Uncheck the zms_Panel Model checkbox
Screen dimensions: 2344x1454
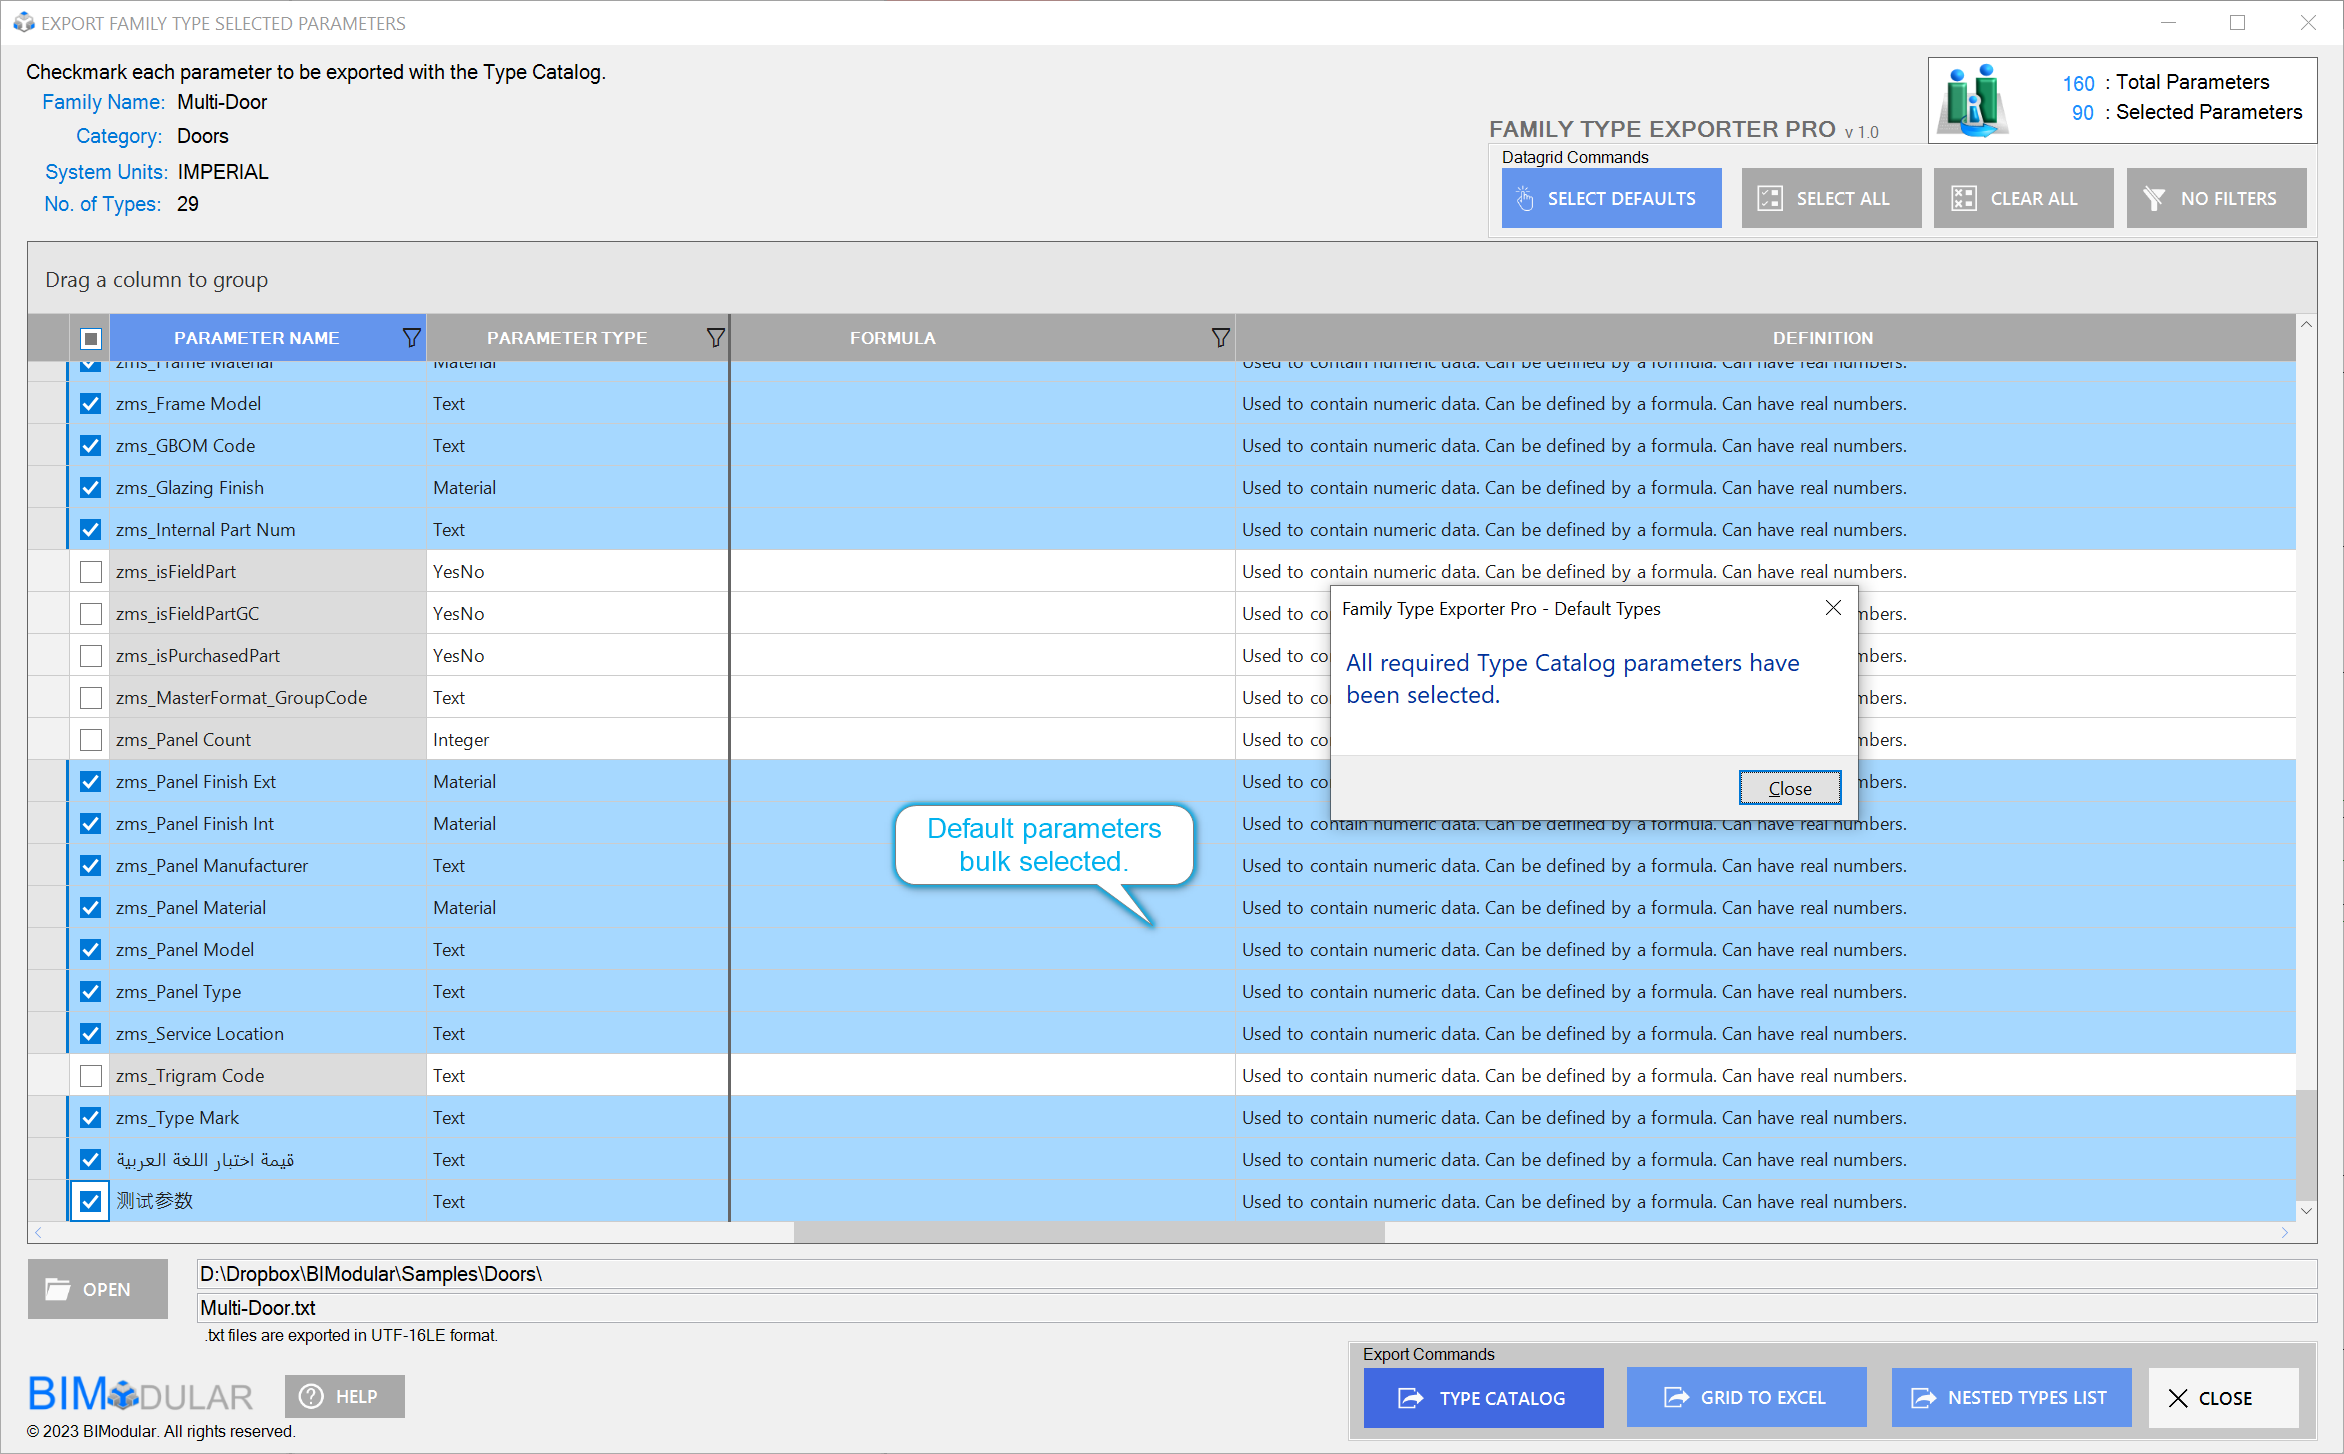pos(91,950)
